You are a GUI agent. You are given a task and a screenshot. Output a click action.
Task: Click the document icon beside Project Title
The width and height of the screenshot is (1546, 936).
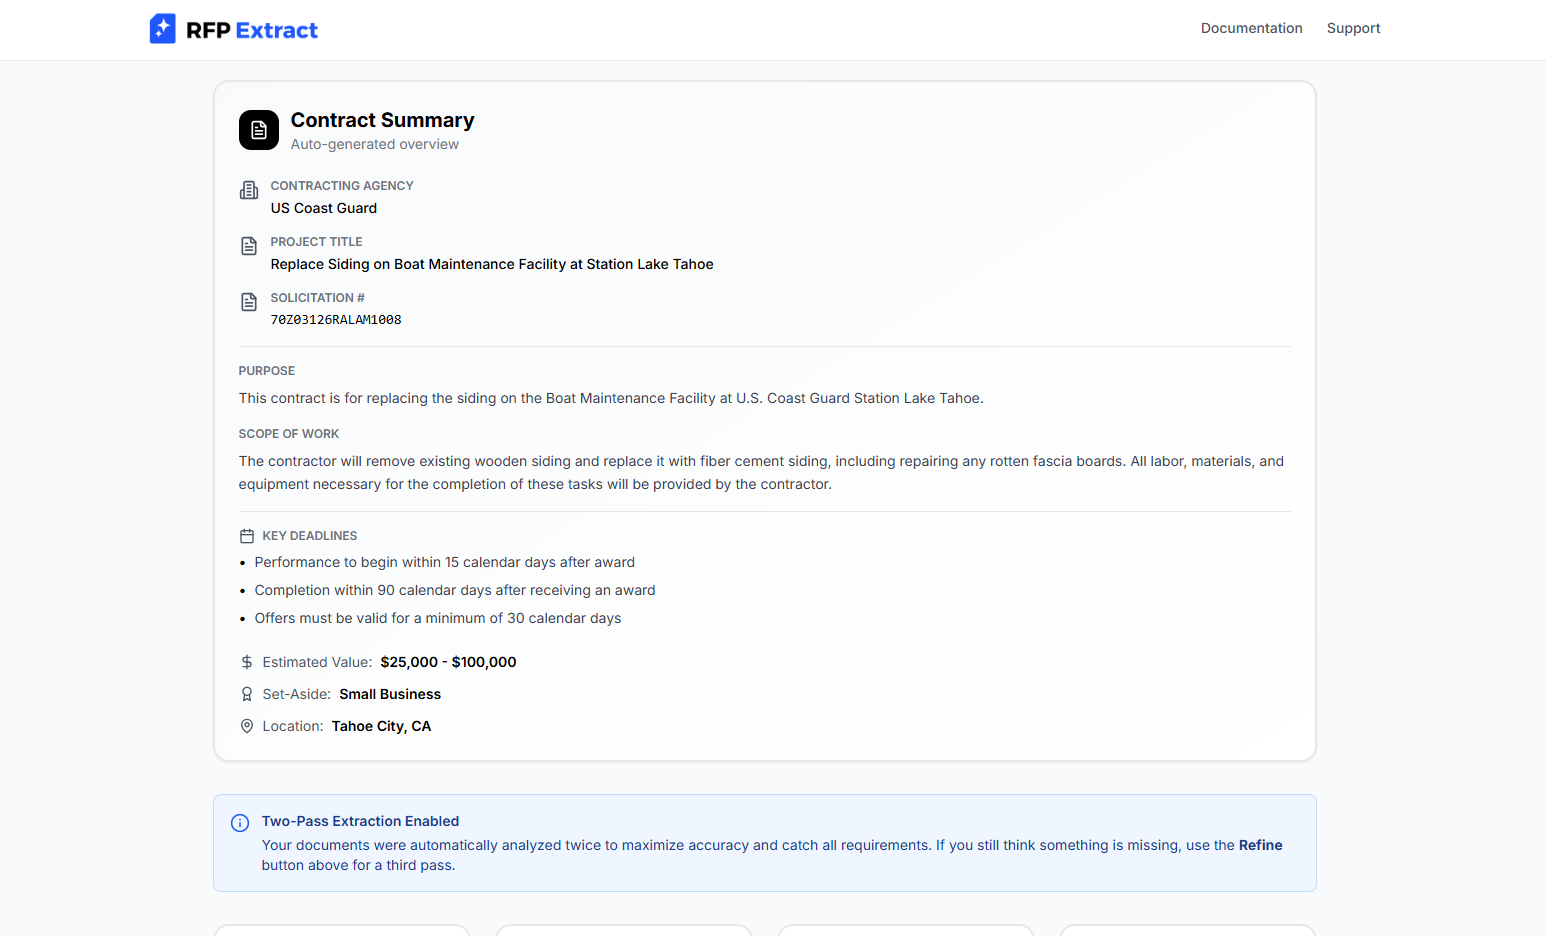pyautogui.click(x=248, y=245)
